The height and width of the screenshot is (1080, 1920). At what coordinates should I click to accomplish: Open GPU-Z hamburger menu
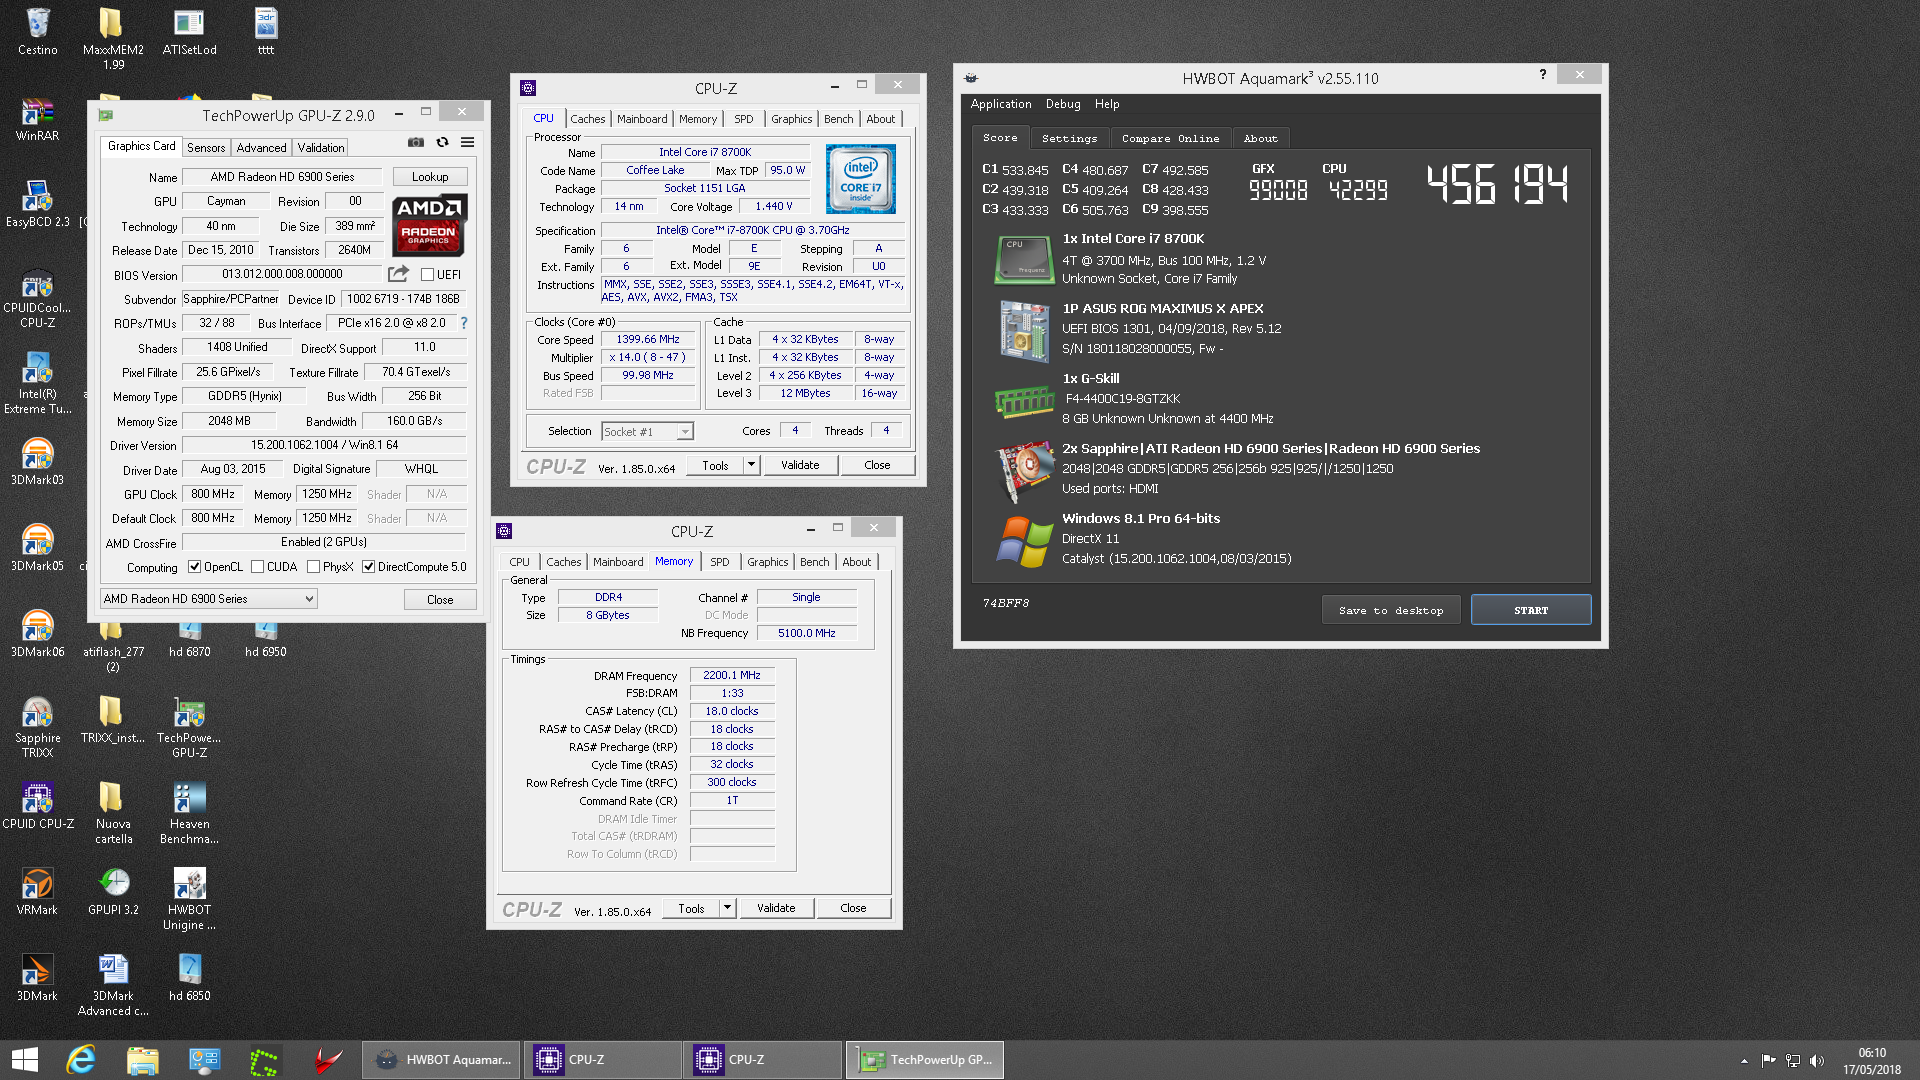point(467,143)
